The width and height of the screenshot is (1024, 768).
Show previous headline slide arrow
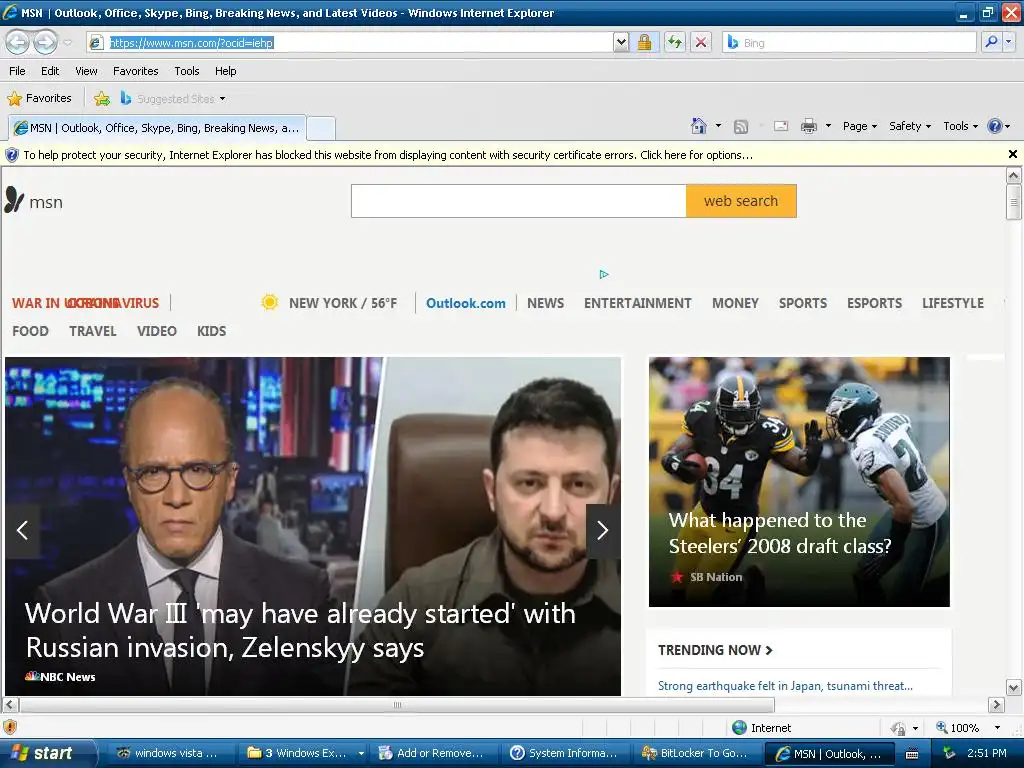(x=22, y=530)
